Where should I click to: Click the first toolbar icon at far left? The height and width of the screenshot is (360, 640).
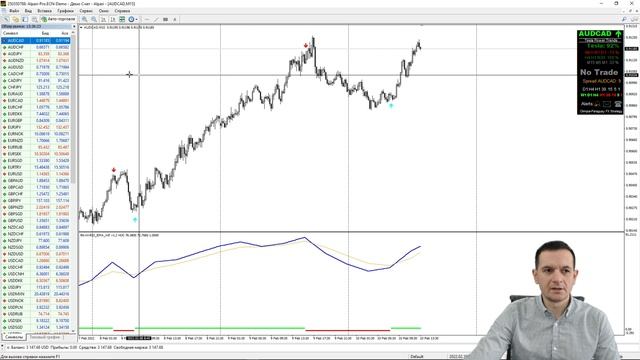click(x=6, y=19)
